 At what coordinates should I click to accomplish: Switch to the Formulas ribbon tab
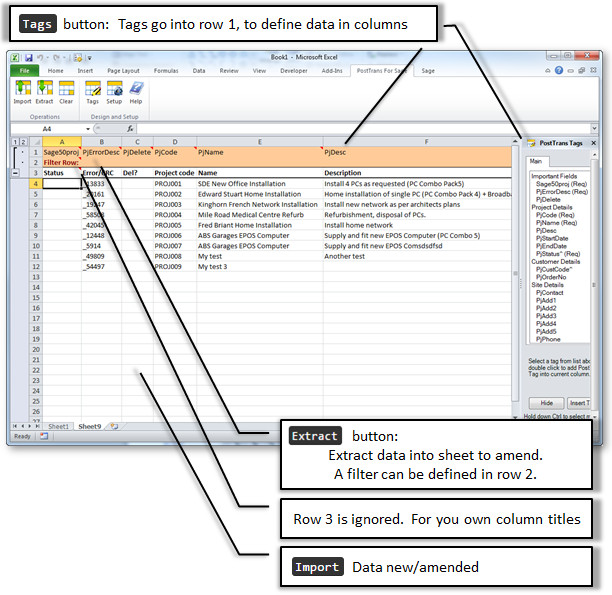click(x=166, y=71)
